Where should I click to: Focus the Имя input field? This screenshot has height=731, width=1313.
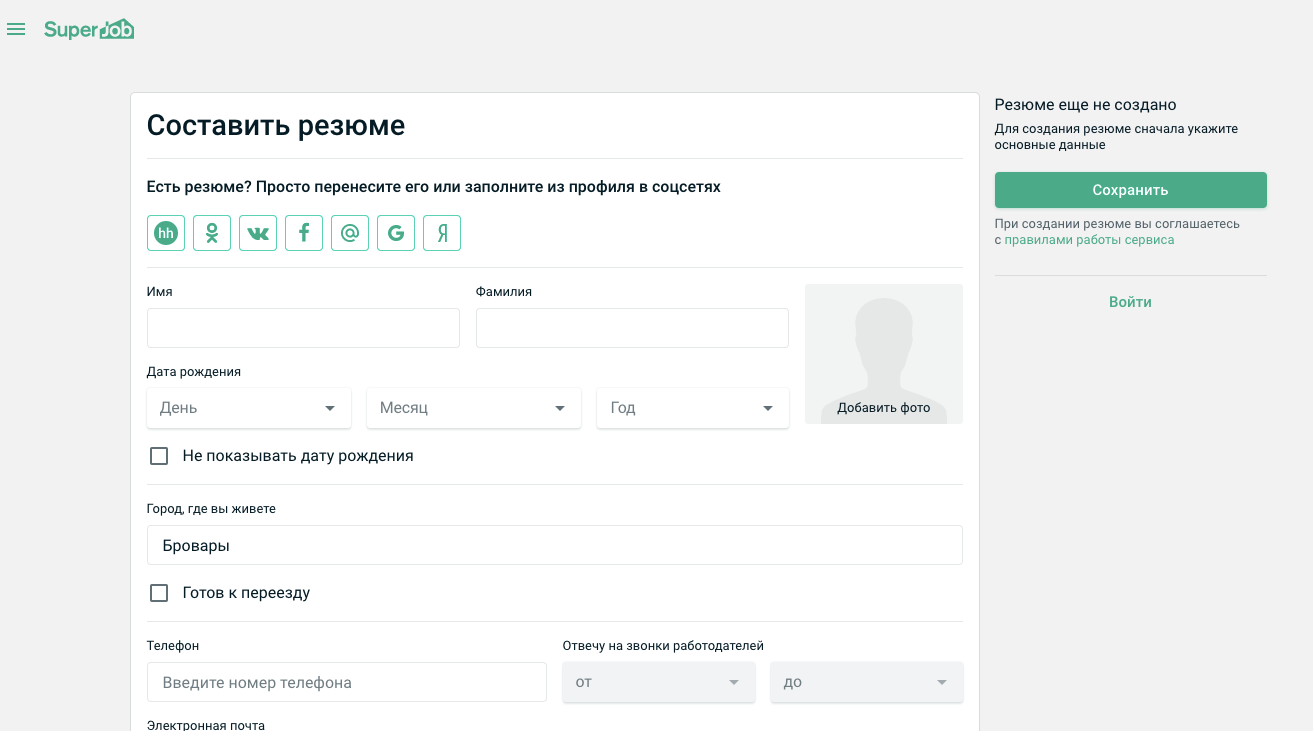(x=303, y=328)
